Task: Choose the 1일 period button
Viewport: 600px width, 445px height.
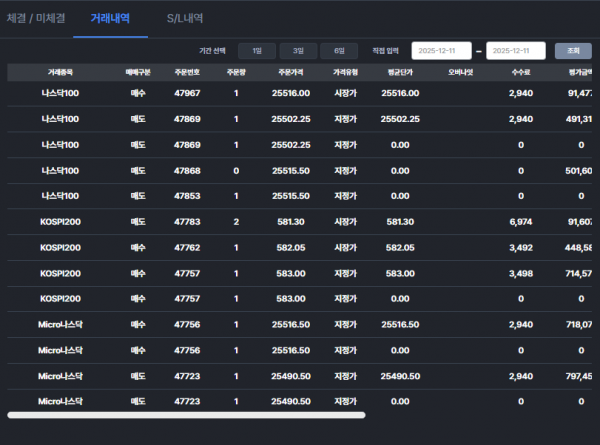Action: click(257, 51)
